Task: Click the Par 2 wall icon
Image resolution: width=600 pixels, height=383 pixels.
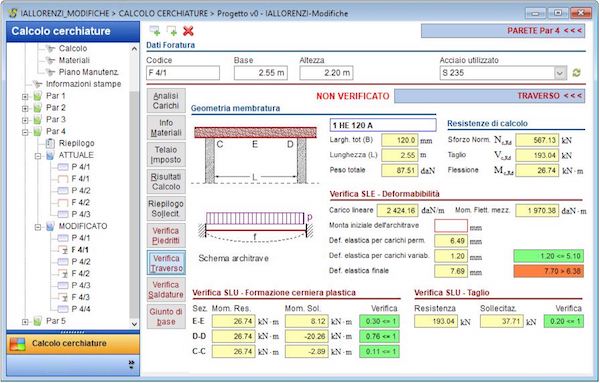Action: click(x=38, y=108)
